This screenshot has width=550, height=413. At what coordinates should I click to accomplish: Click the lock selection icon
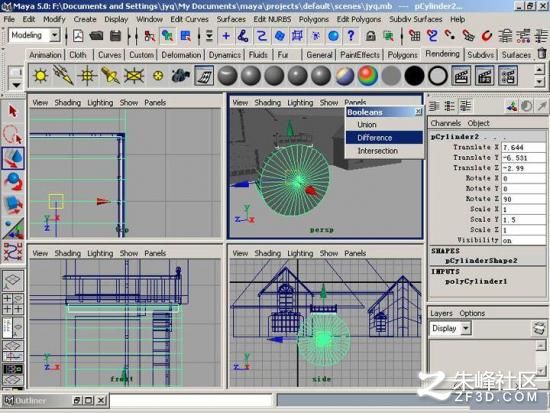click(x=370, y=35)
